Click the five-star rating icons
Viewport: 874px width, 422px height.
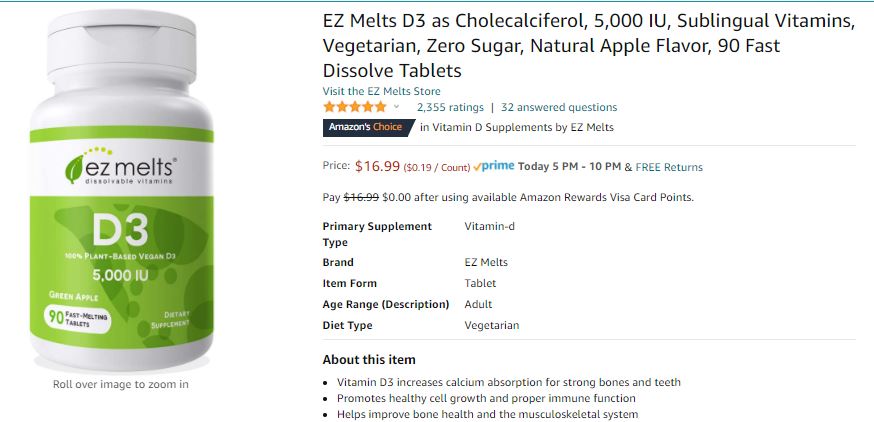(354, 107)
